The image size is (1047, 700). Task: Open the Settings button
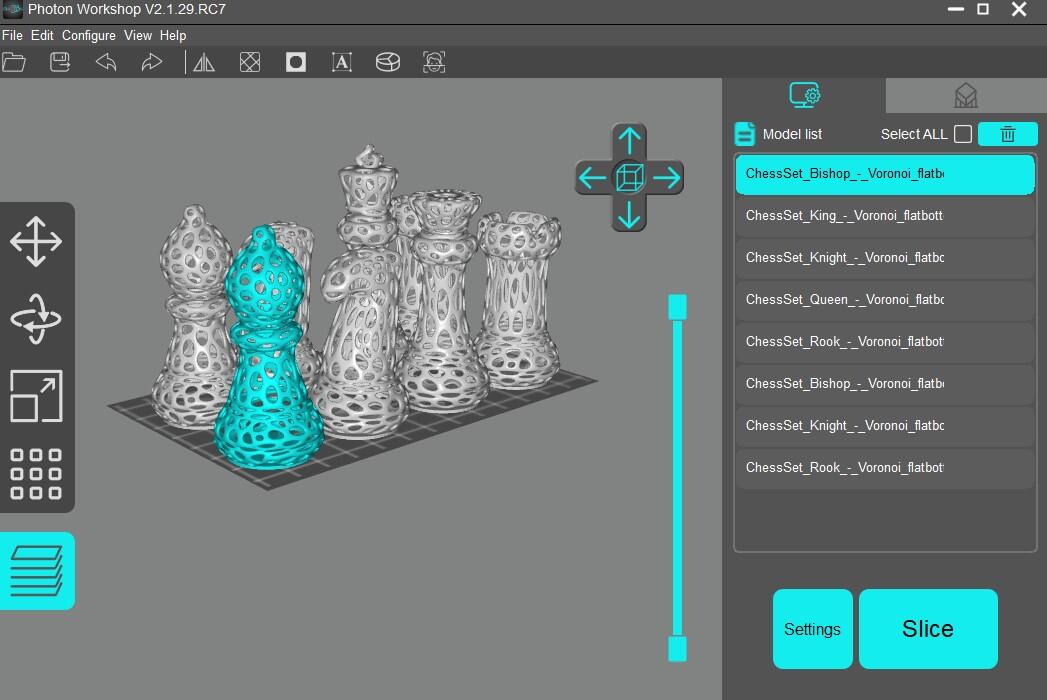[x=812, y=629]
